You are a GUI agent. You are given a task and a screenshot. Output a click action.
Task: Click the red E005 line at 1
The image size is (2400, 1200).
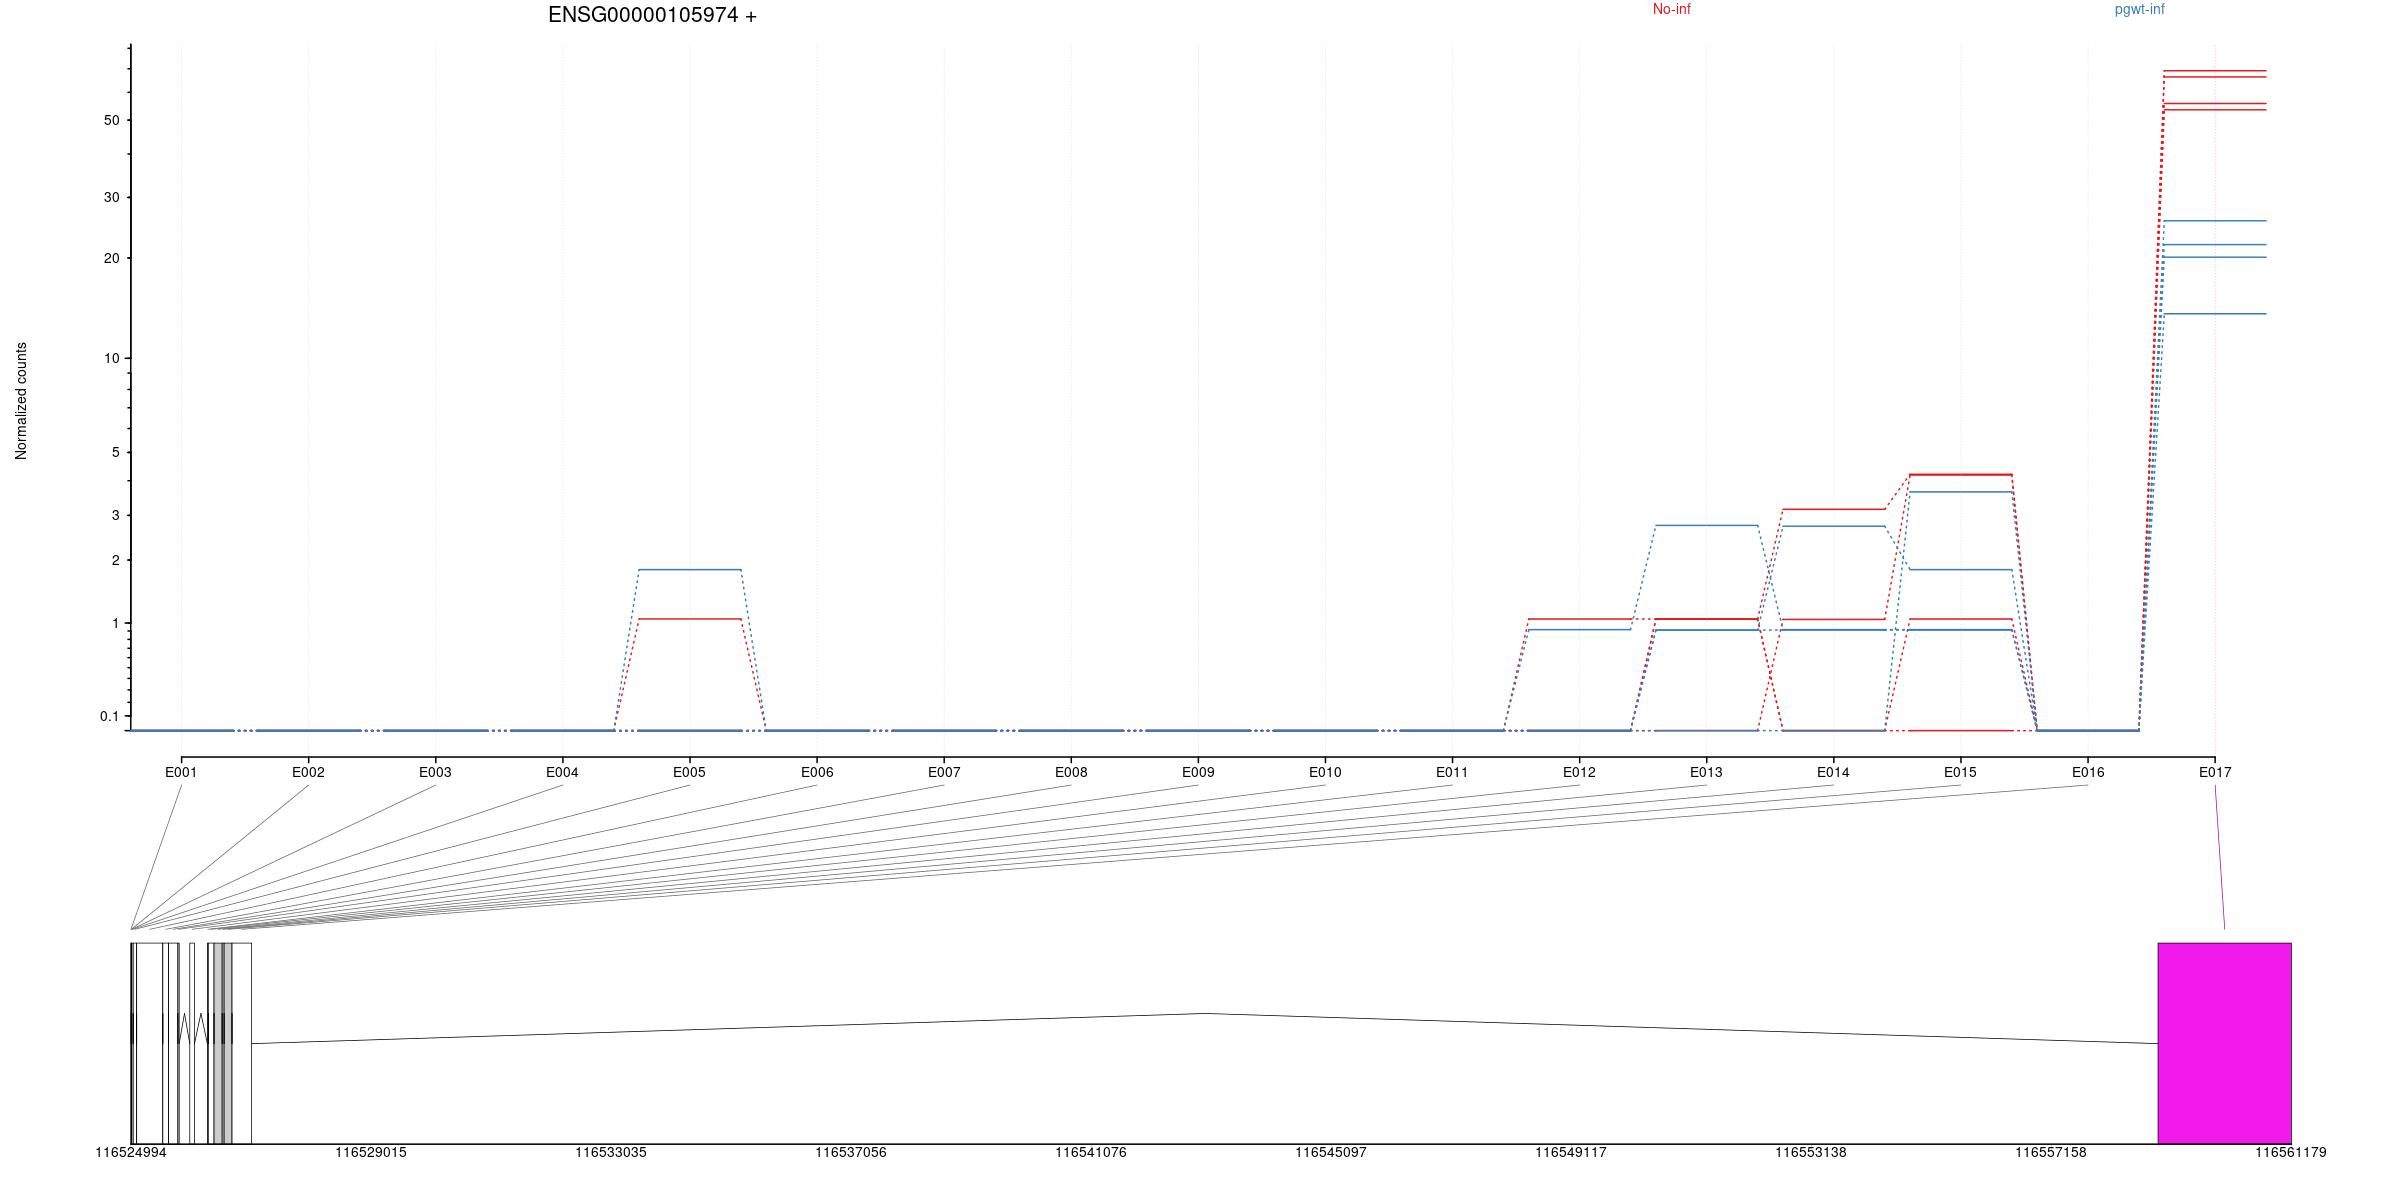click(x=689, y=619)
